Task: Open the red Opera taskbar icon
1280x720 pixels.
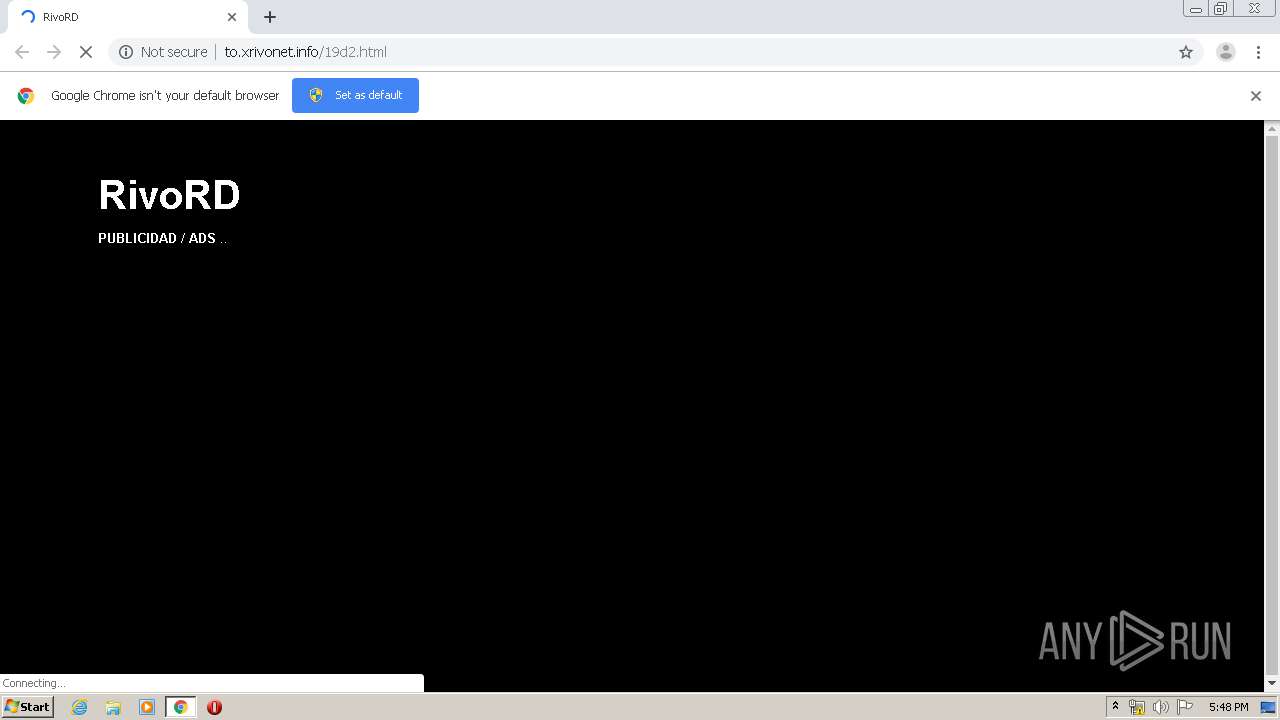Action: (x=214, y=707)
